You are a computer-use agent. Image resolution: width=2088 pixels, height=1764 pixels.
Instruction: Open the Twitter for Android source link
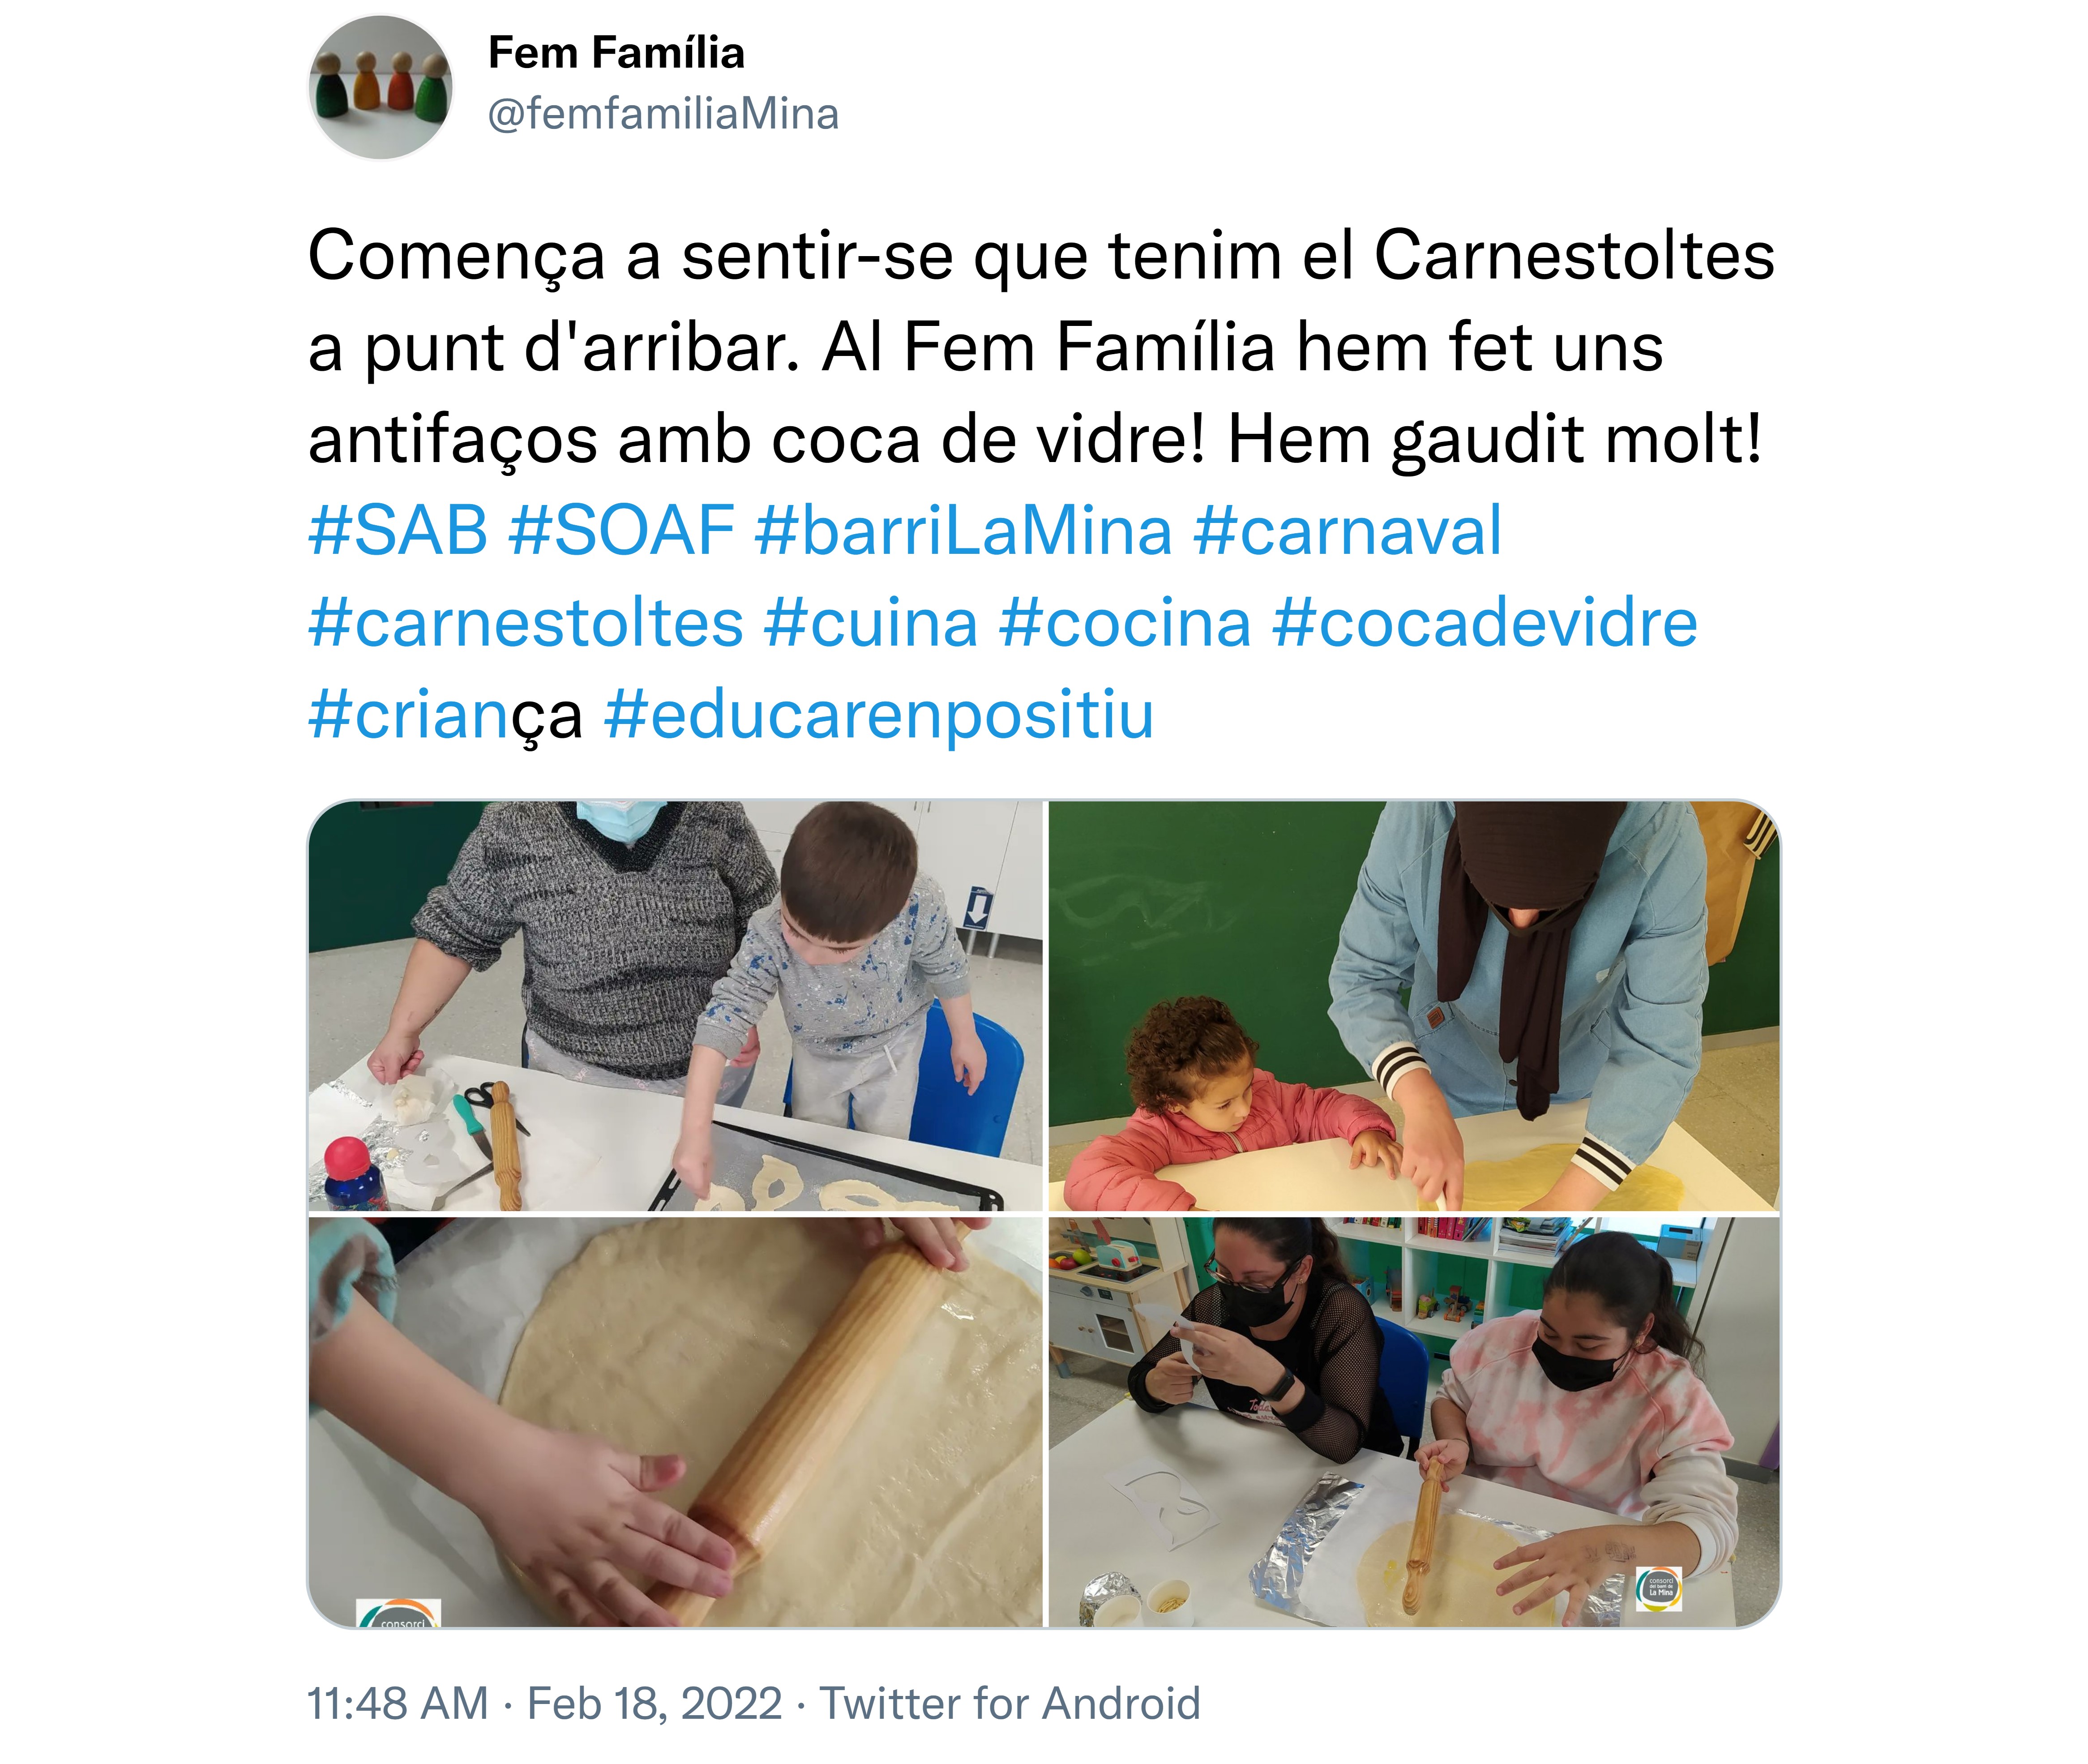click(x=1010, y=1703)
